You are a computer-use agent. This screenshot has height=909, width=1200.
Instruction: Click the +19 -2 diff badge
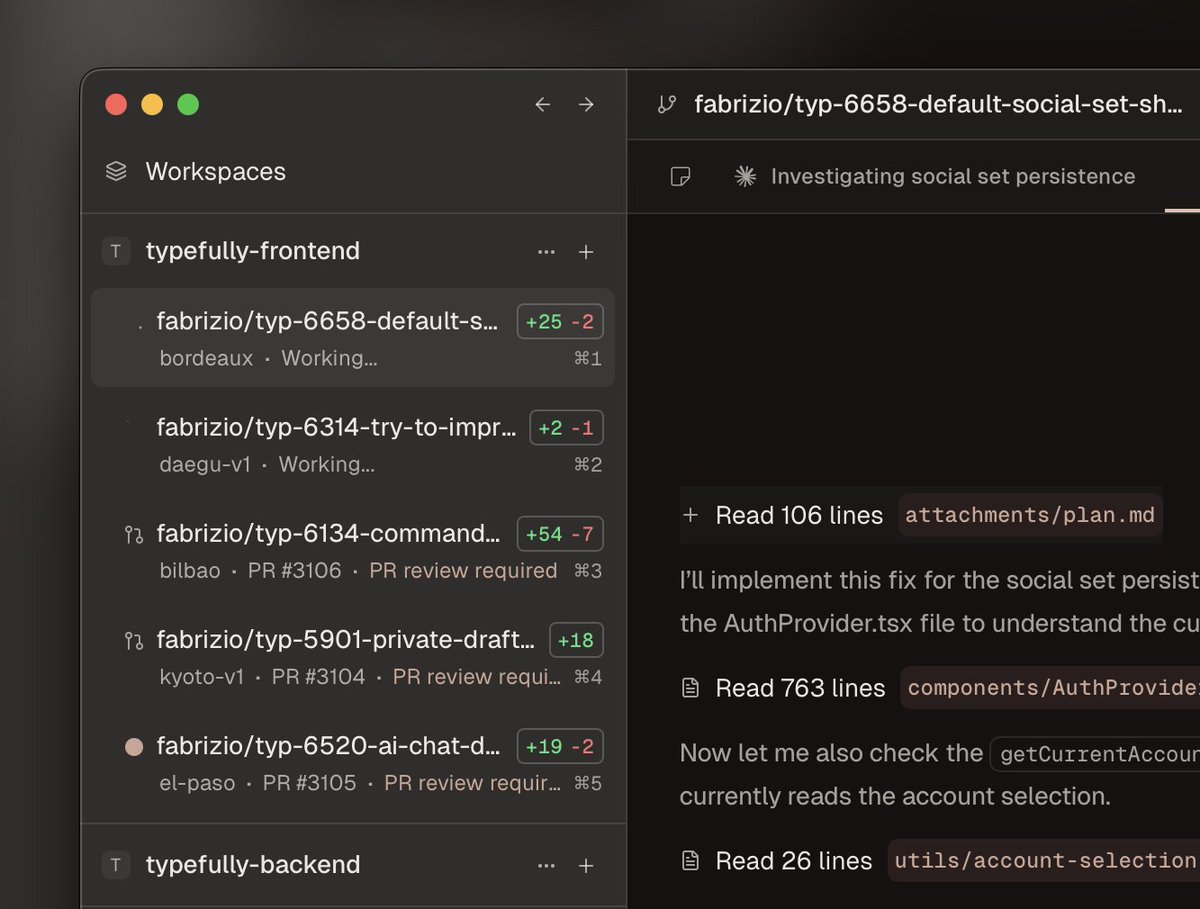click(560, 746)
